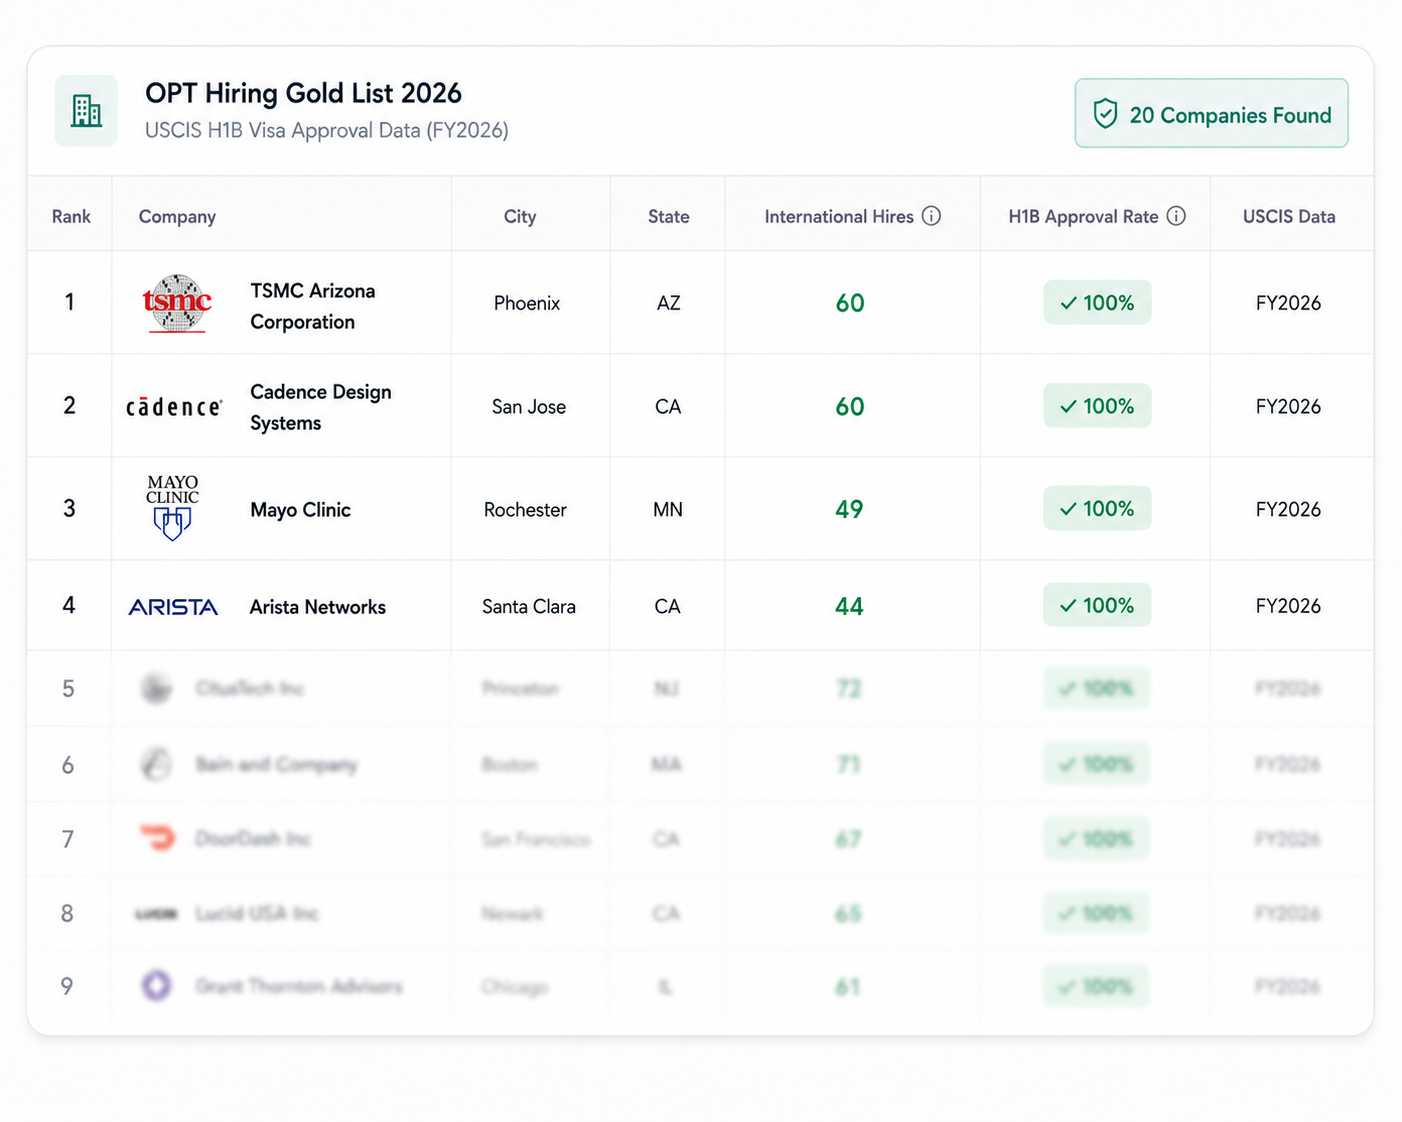The width and height of the screenshot is (1402, 1122).
Task: Click the MN state cell
Action: [668, 510]
